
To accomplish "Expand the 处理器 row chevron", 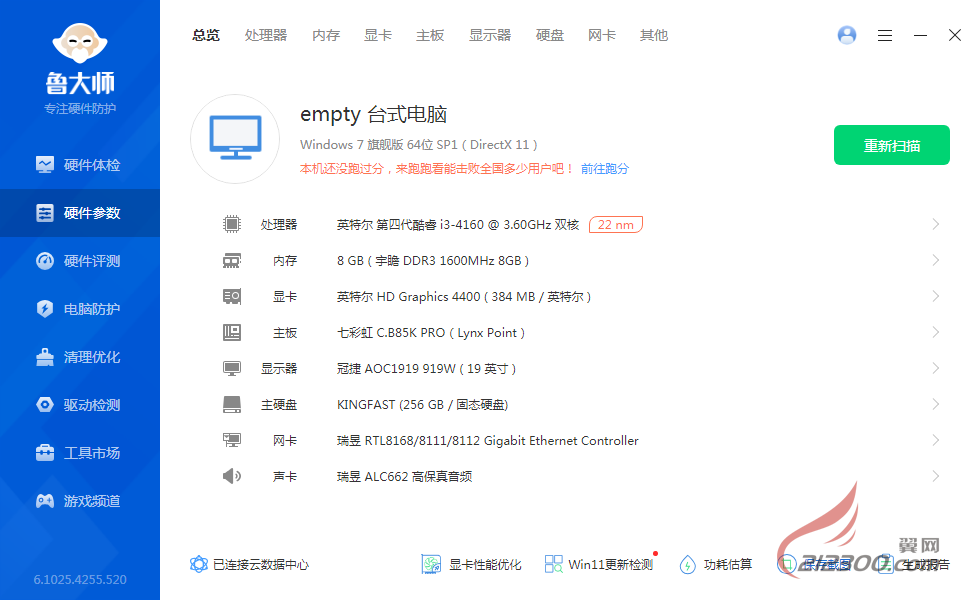I will [936, 224].
